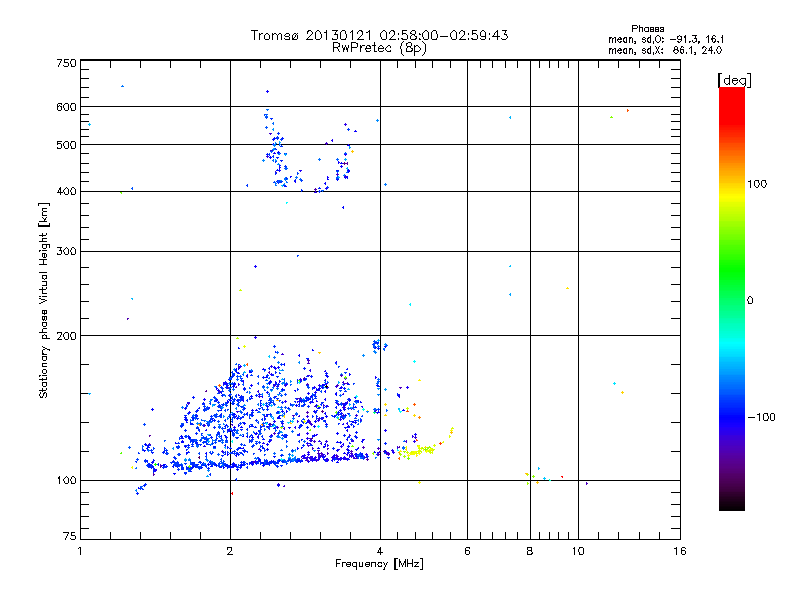Click the y-axis tick label '200'
800x600 pixels.
[66, 336]
